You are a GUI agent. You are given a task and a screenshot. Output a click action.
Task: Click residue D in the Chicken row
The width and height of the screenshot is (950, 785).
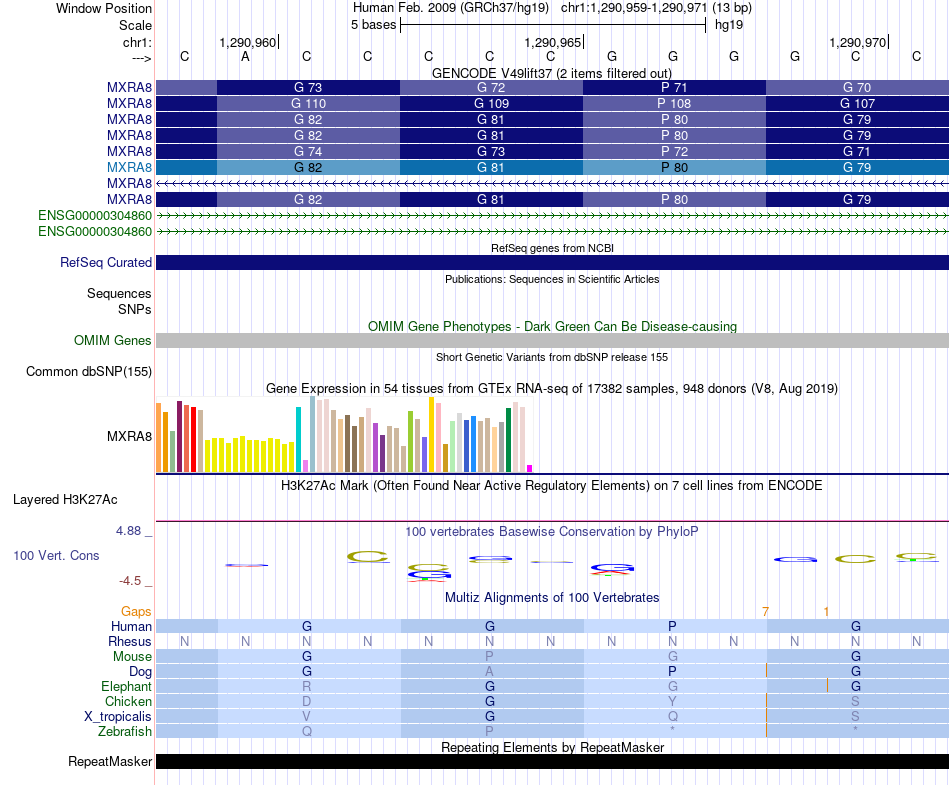307,701
